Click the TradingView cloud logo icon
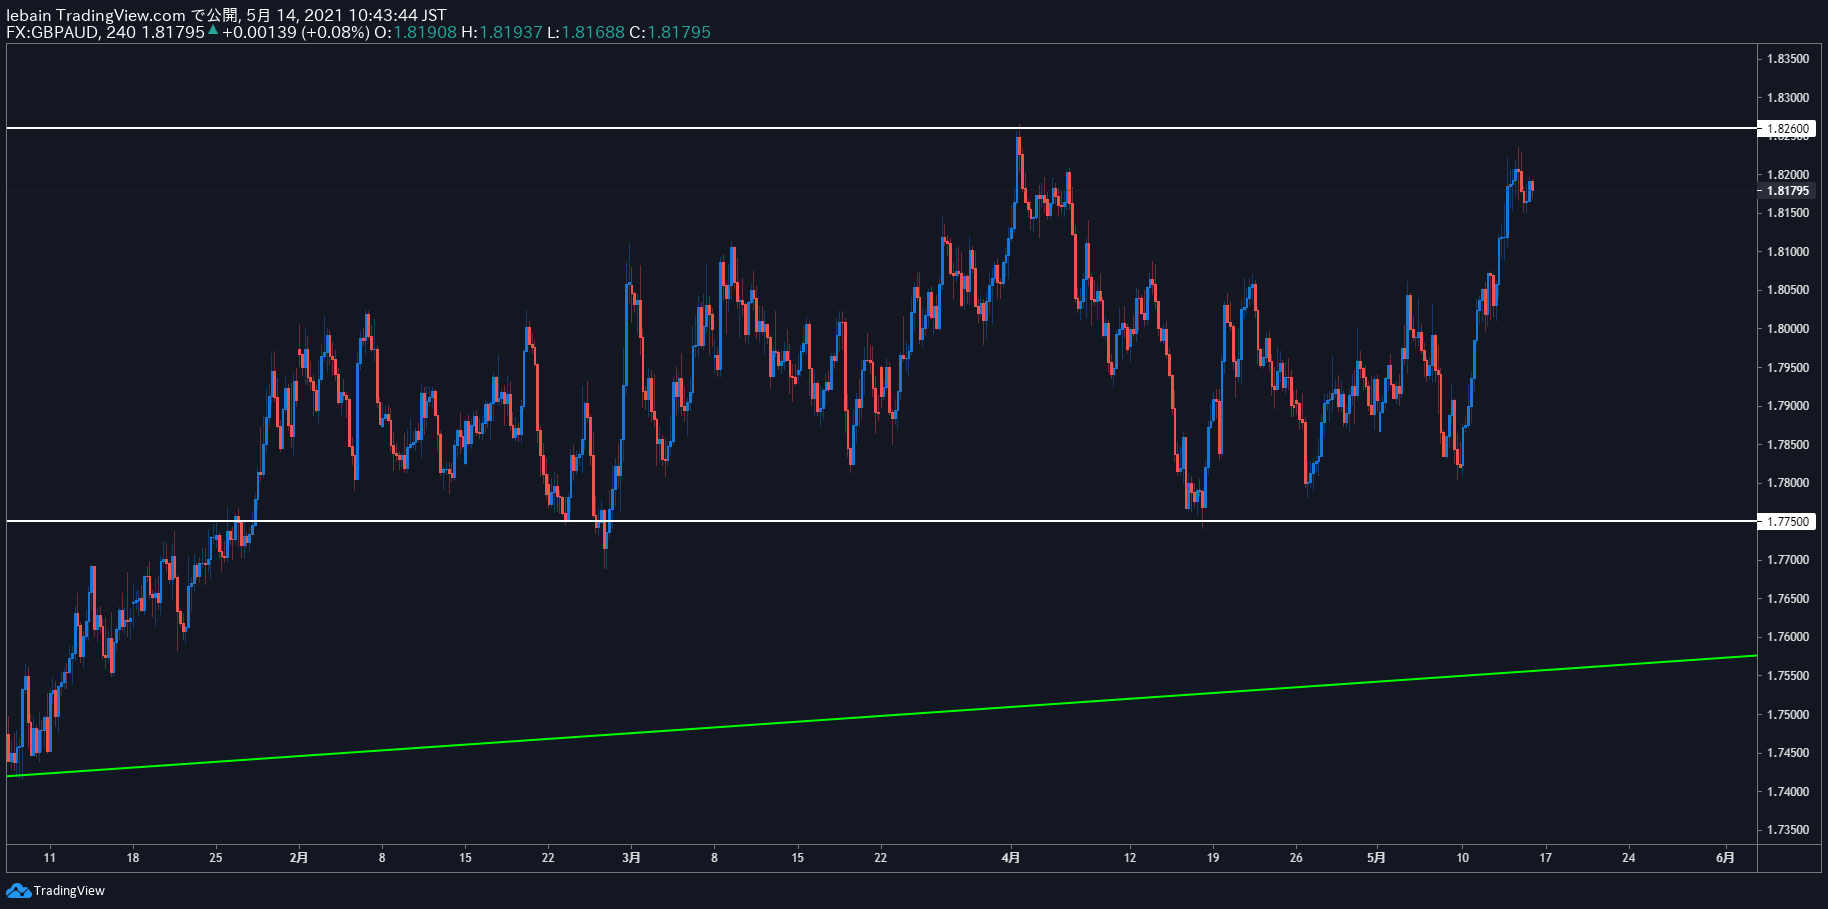The width and height of the screenshot is (1828, 909). [x=18, y=890]
